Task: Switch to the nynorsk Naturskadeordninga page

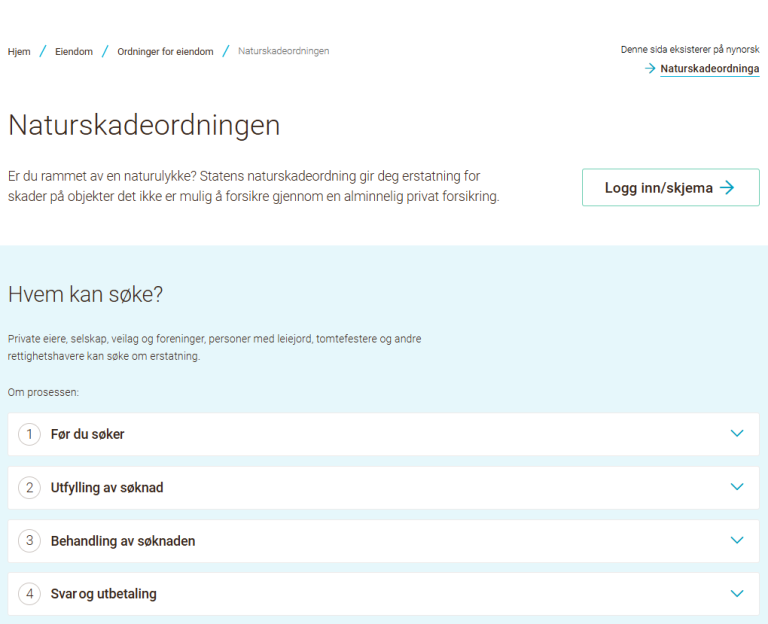Action: click(x=709, y=69)
